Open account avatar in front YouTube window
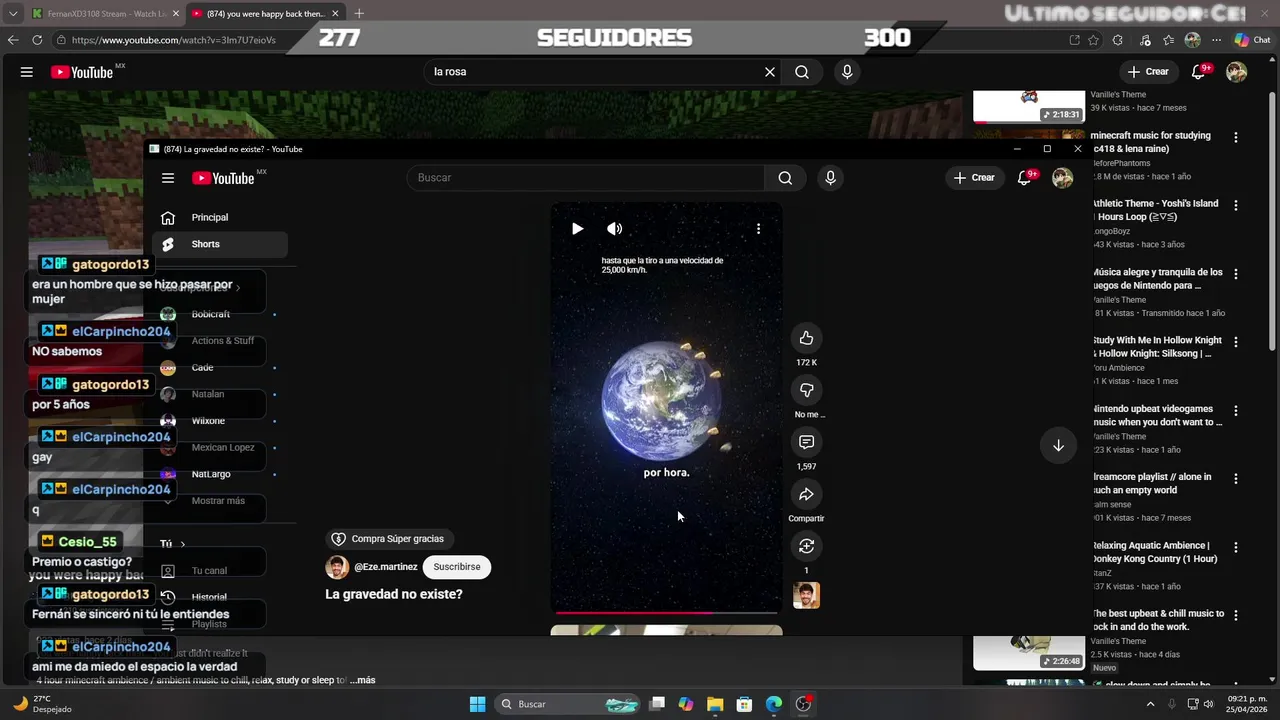The height and width of the screenshot is (720, 1280). pyautogui.click(x=1063, y=178)
